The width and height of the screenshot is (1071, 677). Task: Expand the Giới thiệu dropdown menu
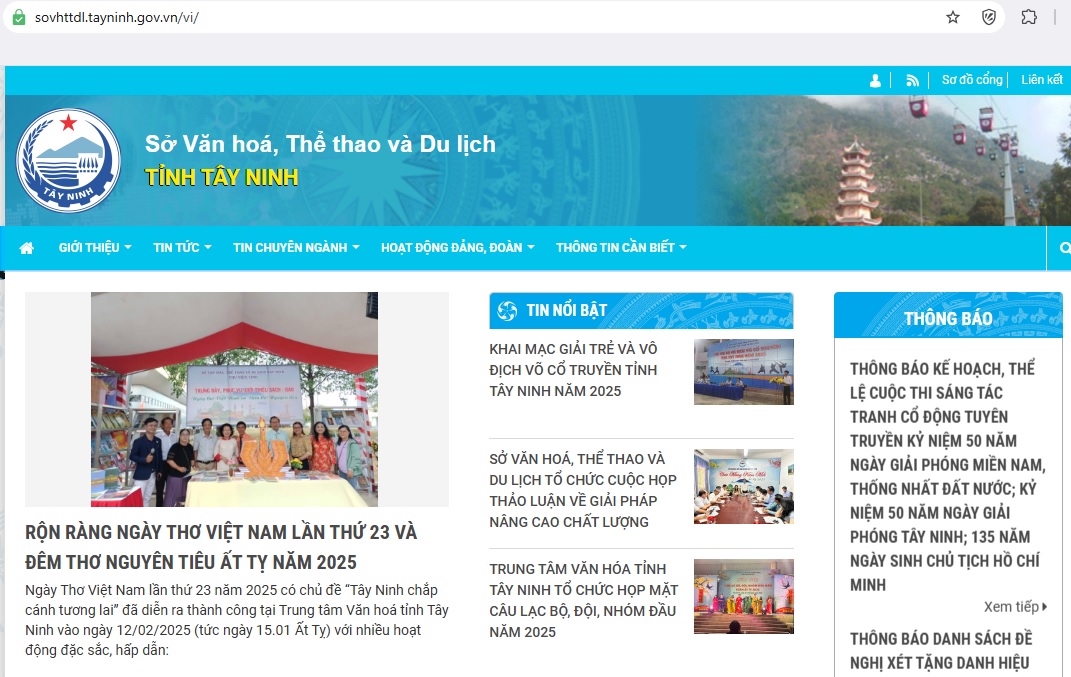click(95, 248)
